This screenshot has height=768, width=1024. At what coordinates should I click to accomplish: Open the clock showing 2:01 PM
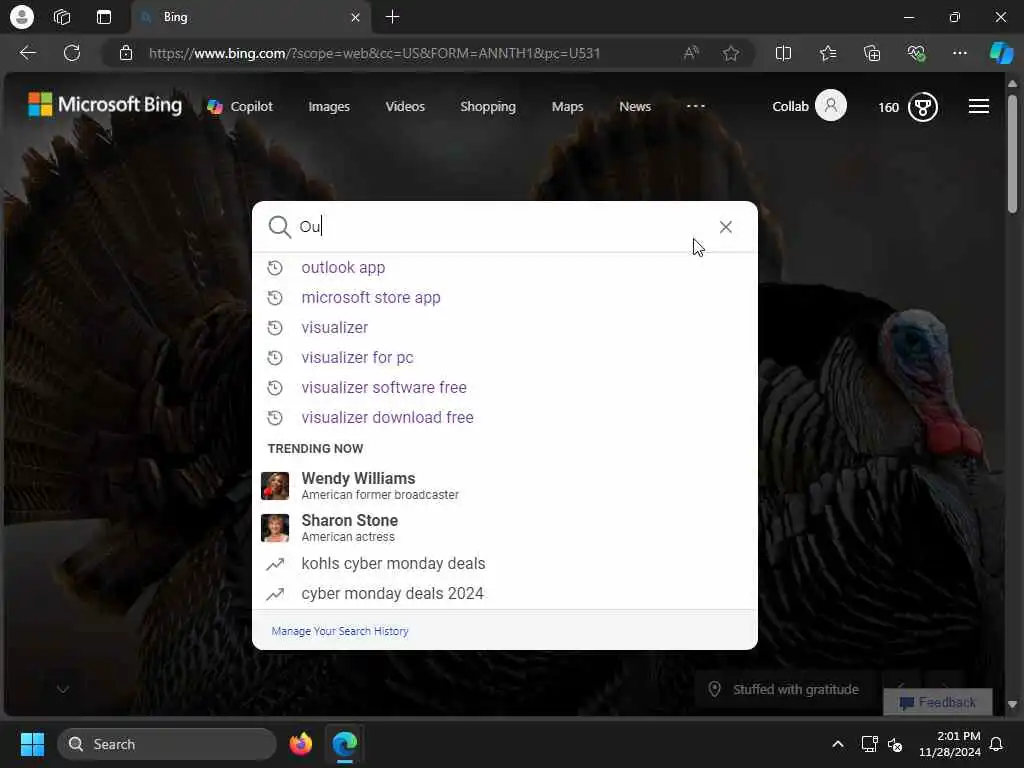click(950, 744)
